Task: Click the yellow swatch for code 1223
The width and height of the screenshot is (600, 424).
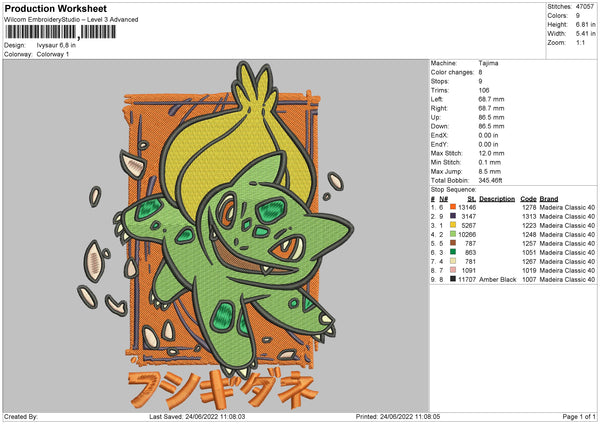Action: click(453, 225)
